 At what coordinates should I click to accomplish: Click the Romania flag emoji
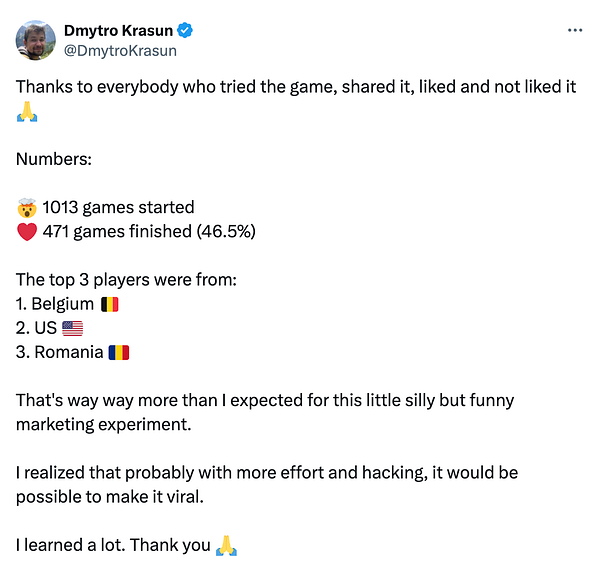(119, 352)
